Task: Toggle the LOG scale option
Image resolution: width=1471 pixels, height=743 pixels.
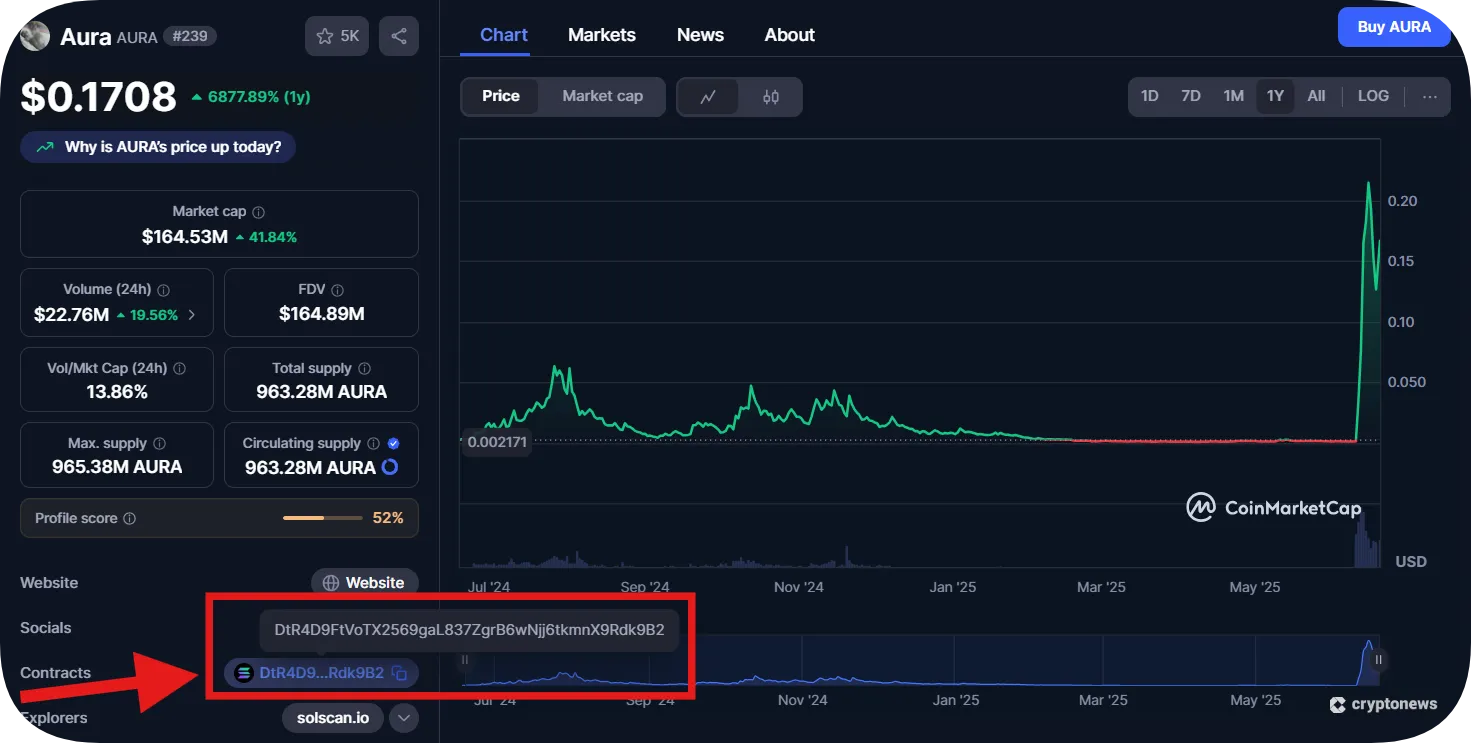Action: (x=1372, y=96)
